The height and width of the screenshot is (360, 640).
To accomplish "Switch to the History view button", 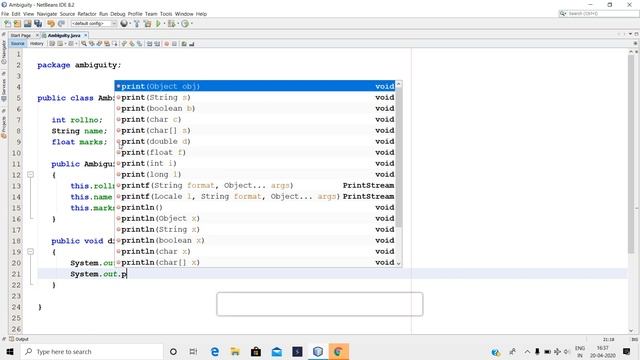I will 36,44.
